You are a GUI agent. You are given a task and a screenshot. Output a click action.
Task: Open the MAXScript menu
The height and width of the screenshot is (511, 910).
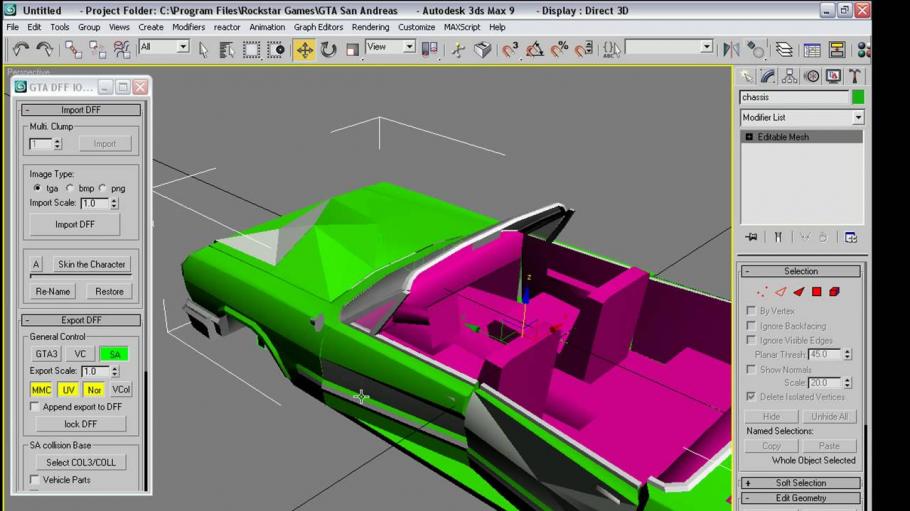tap(462, 27)
